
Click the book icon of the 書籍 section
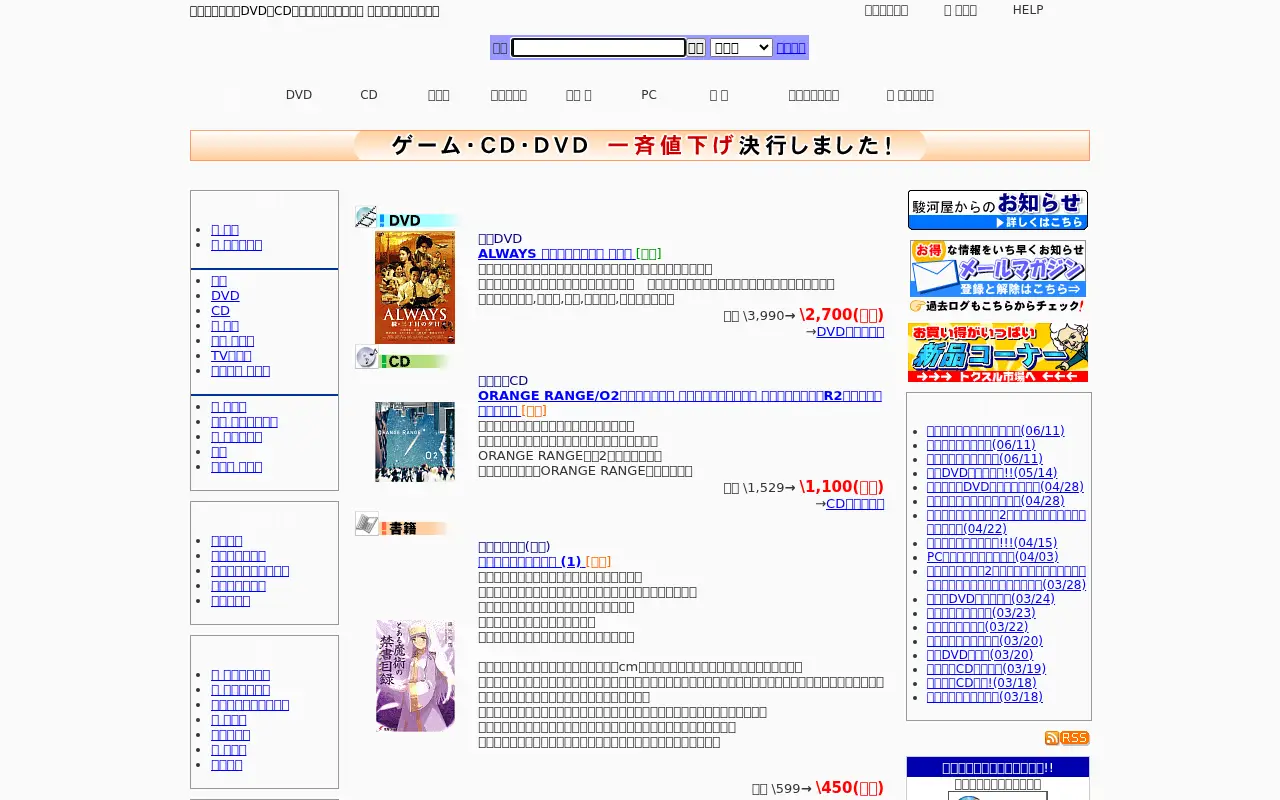click(x=367, y=523)
